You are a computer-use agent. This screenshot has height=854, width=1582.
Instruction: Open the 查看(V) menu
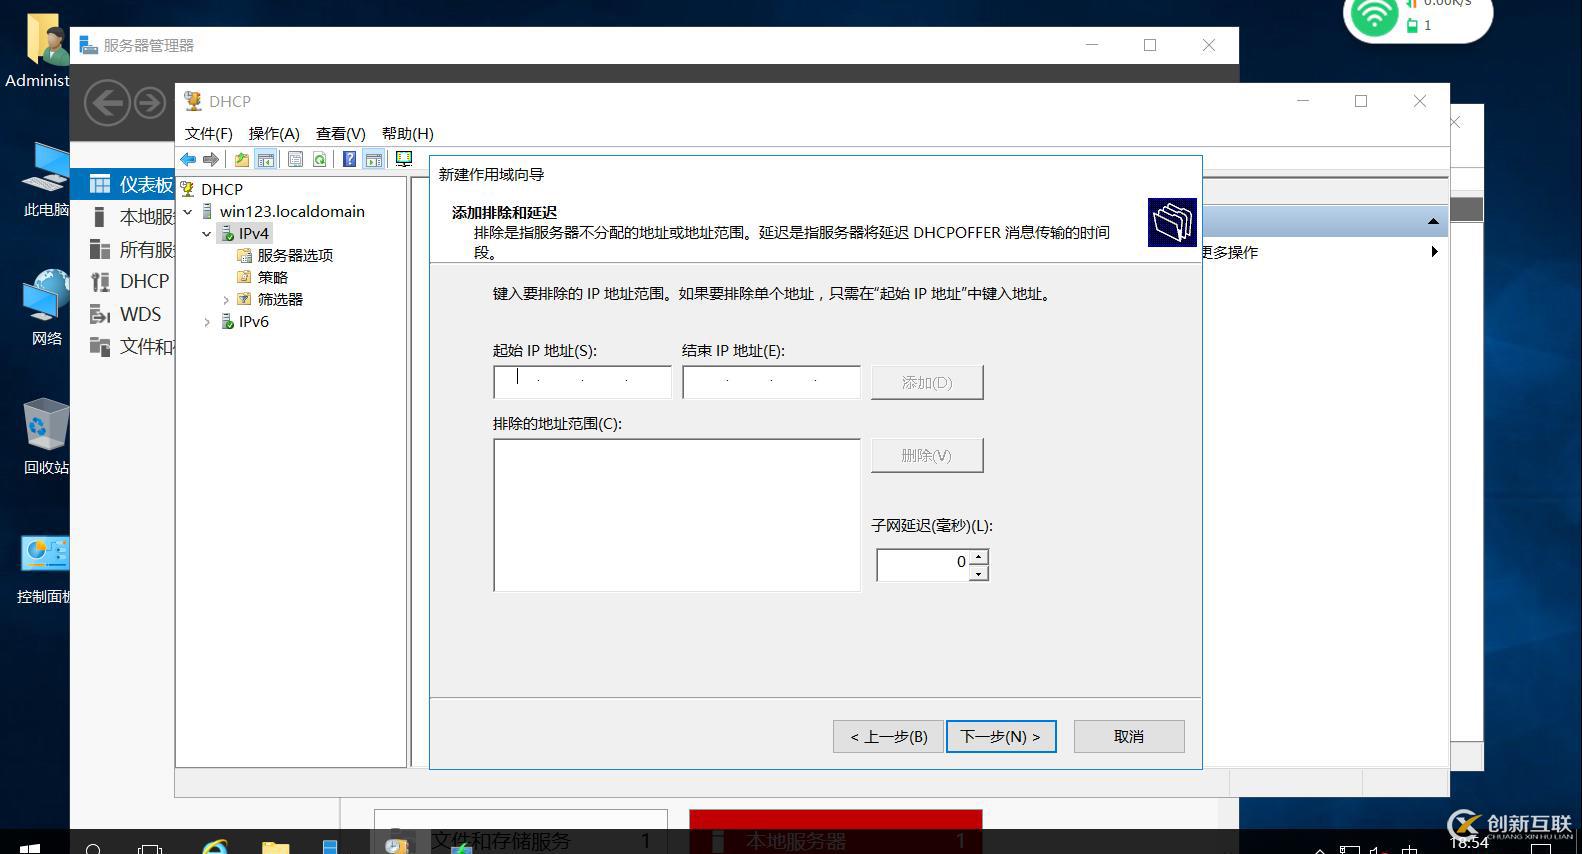[x=340, y=133]
